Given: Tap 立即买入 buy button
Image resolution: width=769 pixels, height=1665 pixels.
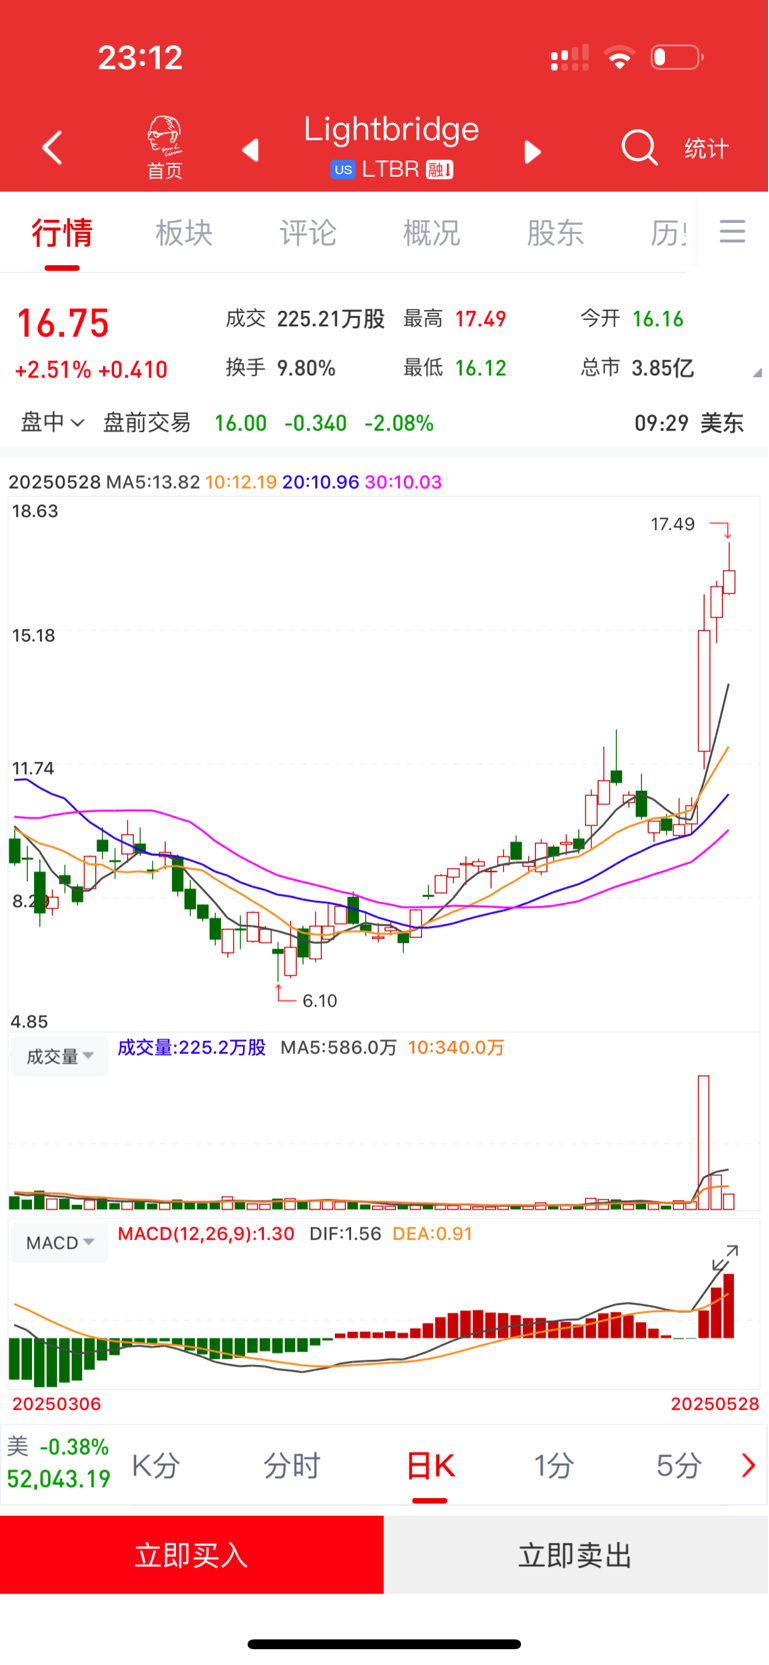Looking at the screenshot, I should coord(191,1555).
